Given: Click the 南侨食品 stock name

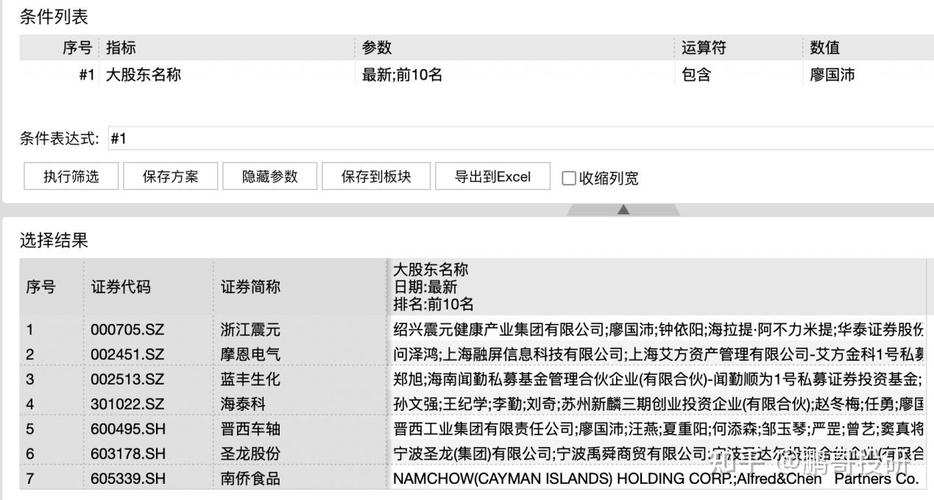Looking at the screenshot, I should pyautogui.click(x=250, y=479).
